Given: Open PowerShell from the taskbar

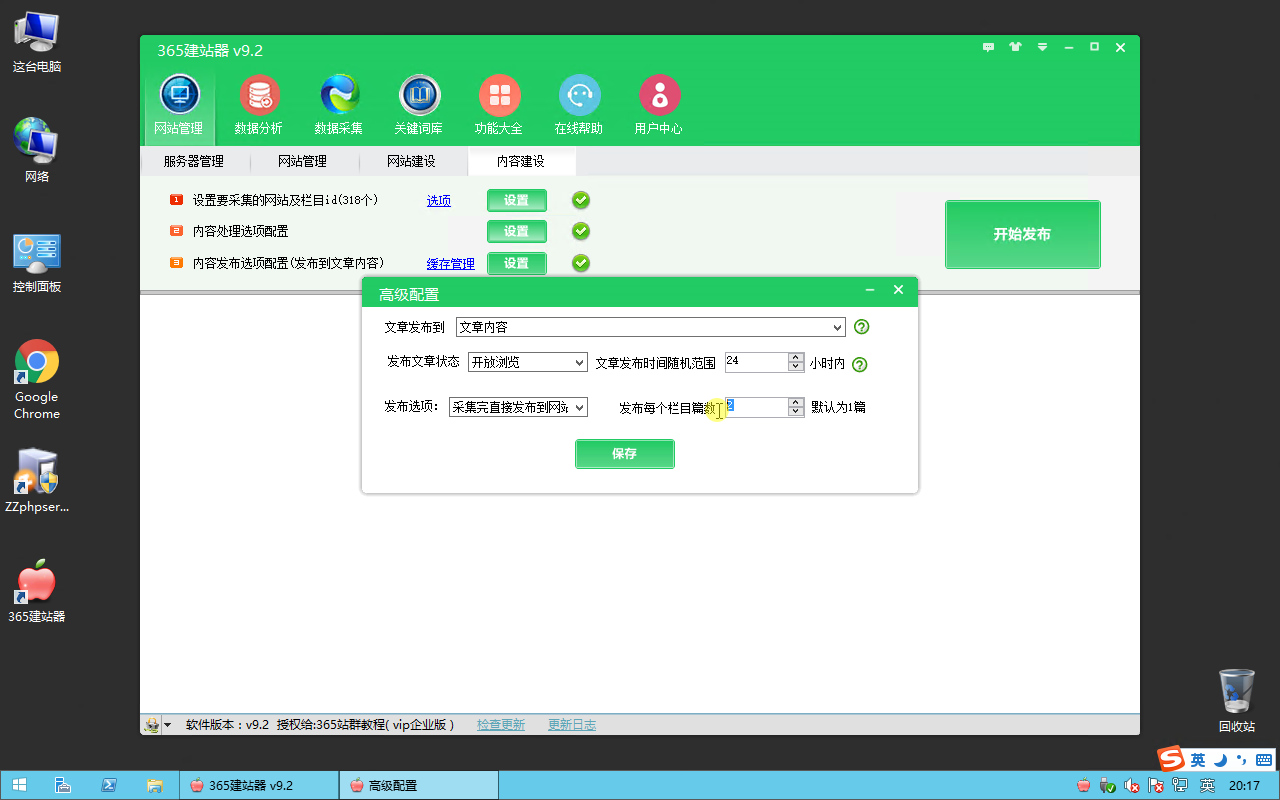Looking at the screenshot, I should coord(109,785).
